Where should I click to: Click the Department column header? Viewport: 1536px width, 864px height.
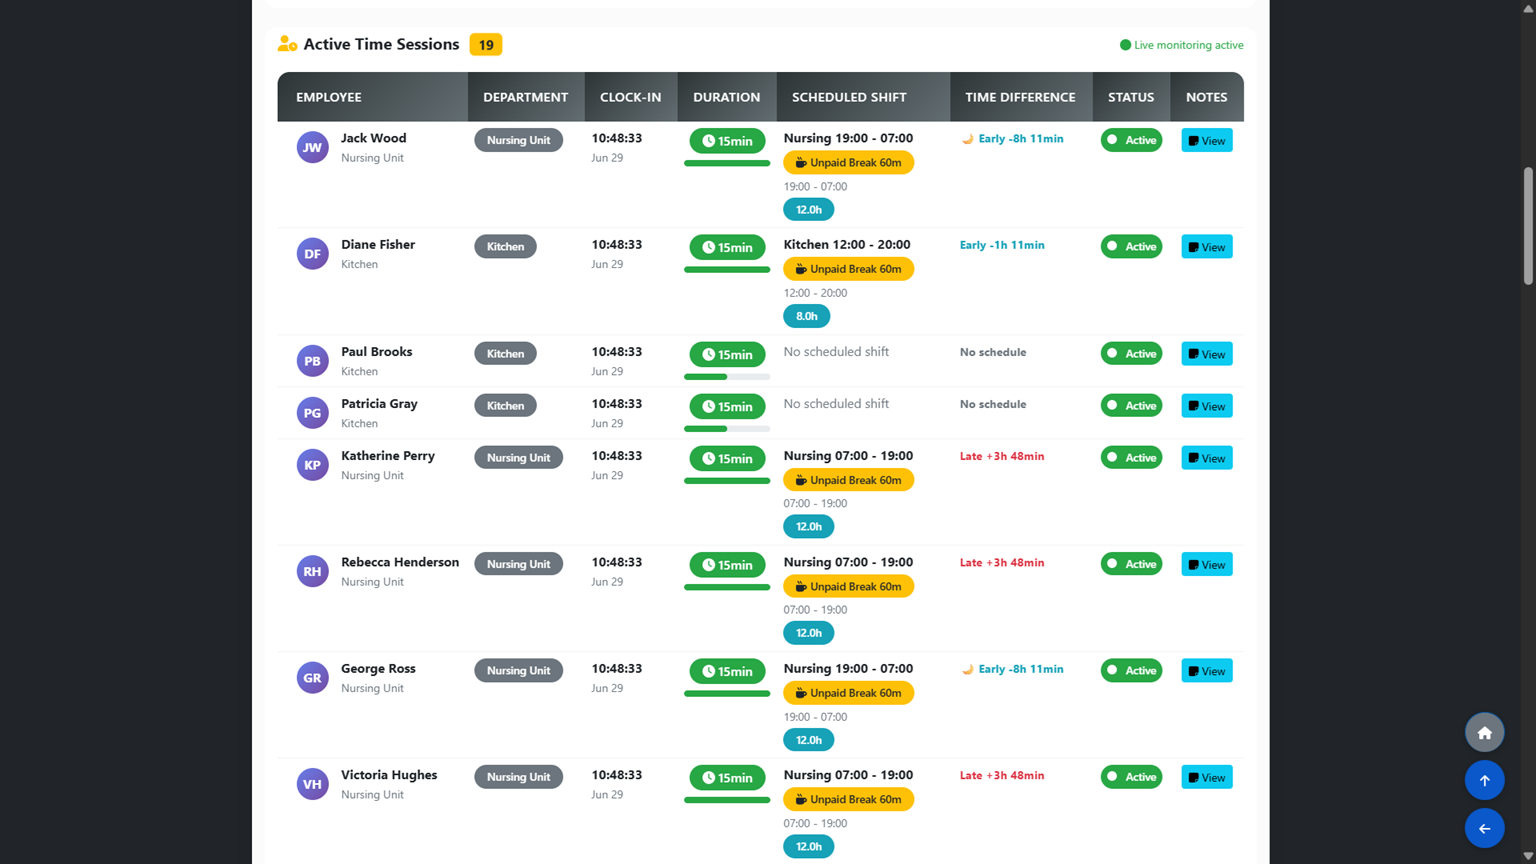tap(526, 97)
